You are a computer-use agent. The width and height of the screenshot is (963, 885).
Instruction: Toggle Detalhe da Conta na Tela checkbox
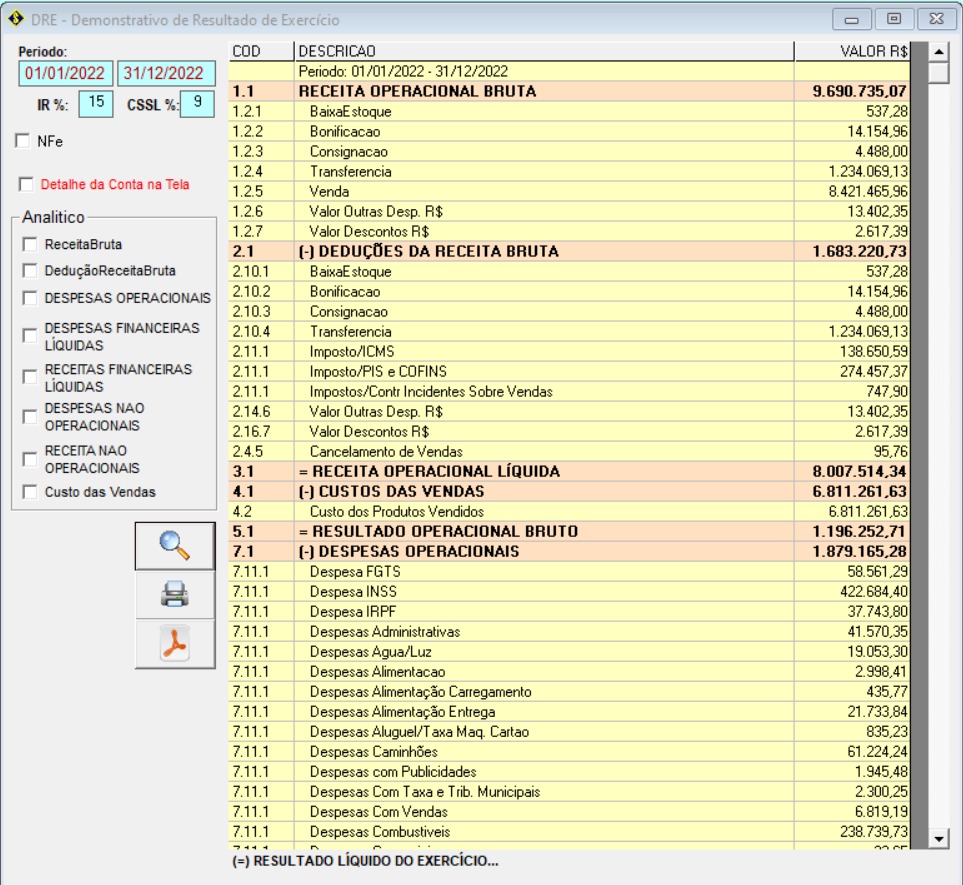pos(25,185)
